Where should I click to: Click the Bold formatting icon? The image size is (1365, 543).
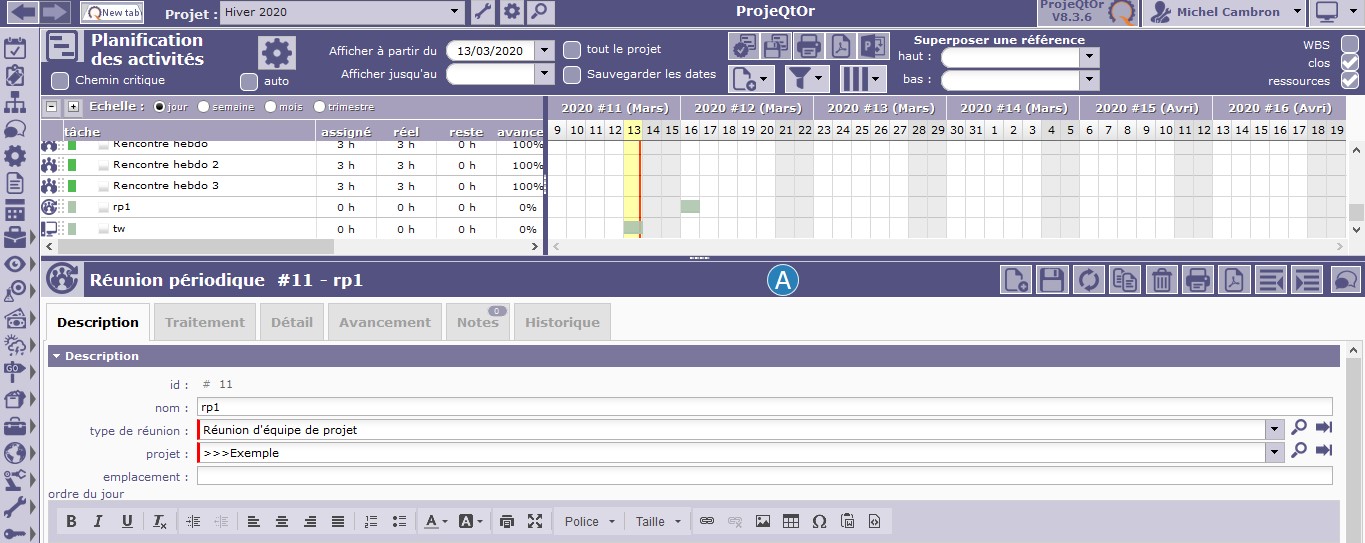tap(71, 521)
